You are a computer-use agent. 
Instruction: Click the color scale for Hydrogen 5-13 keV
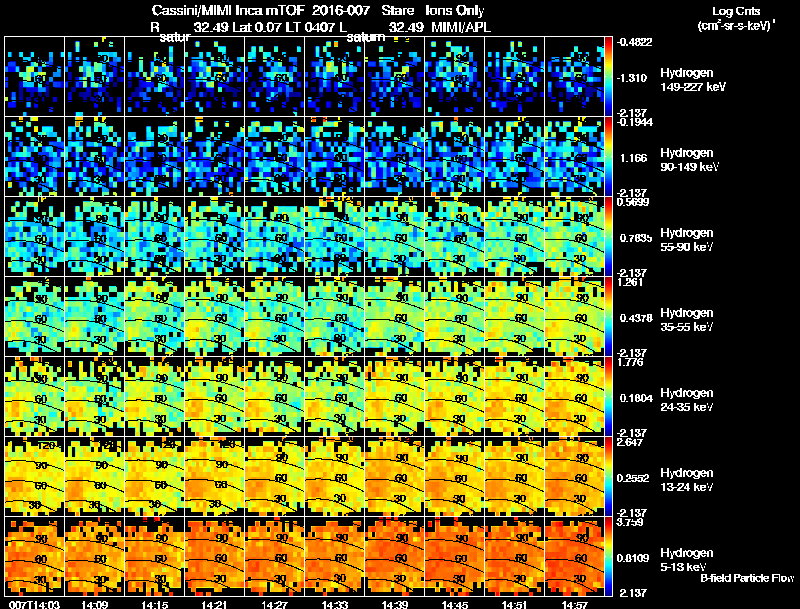click(608, 556)
